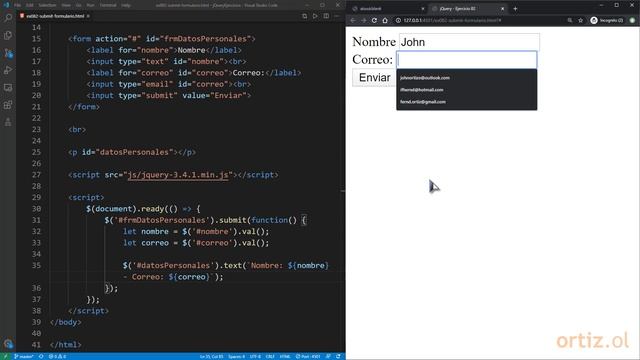Open the Remote Explorer icon in activity bar
Viewport: 640px width, 360px height.
pyautogui.click(x=8, y=87)
